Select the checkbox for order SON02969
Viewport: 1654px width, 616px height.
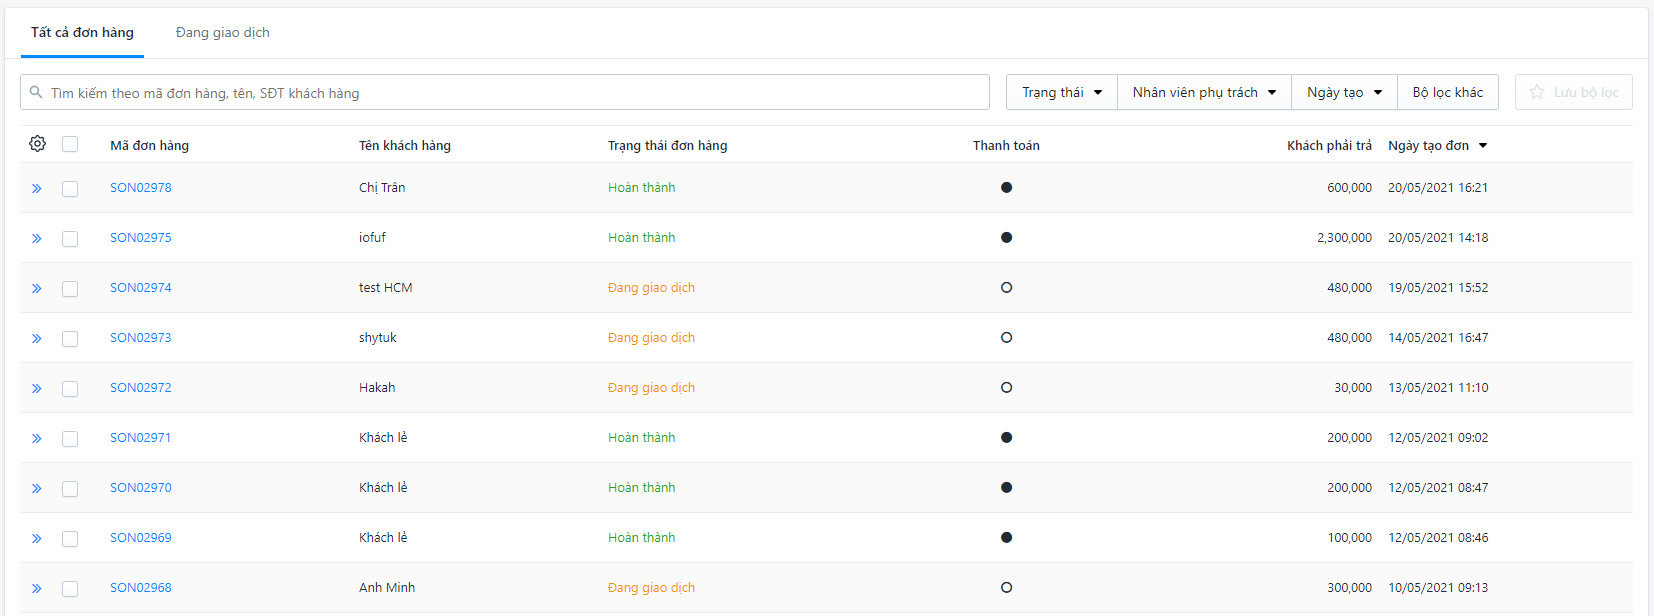[x=70, y=538]
